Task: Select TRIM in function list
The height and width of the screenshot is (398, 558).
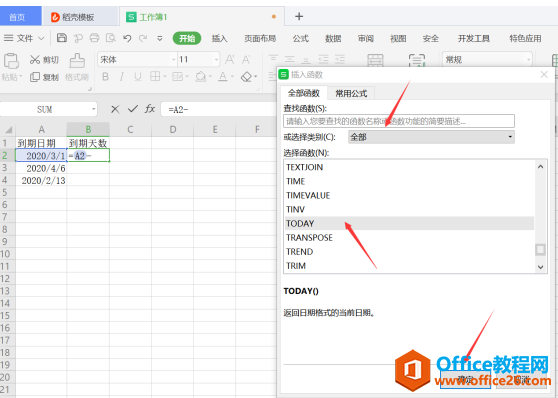Action: 409,266
